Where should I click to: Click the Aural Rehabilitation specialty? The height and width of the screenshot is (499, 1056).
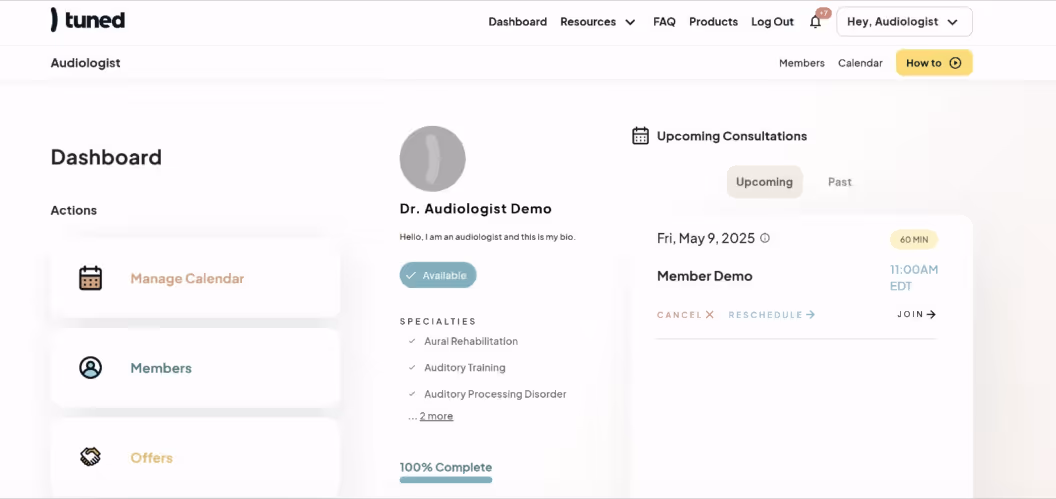click(471, 341)
